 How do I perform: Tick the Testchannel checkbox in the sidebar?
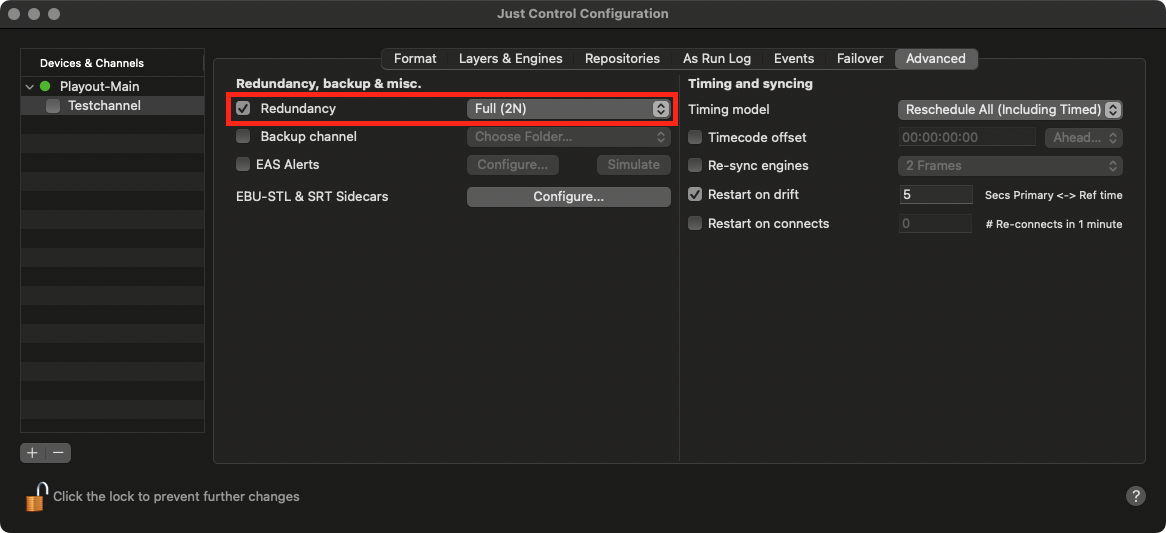pyautogui.click(x=54, y=106)
